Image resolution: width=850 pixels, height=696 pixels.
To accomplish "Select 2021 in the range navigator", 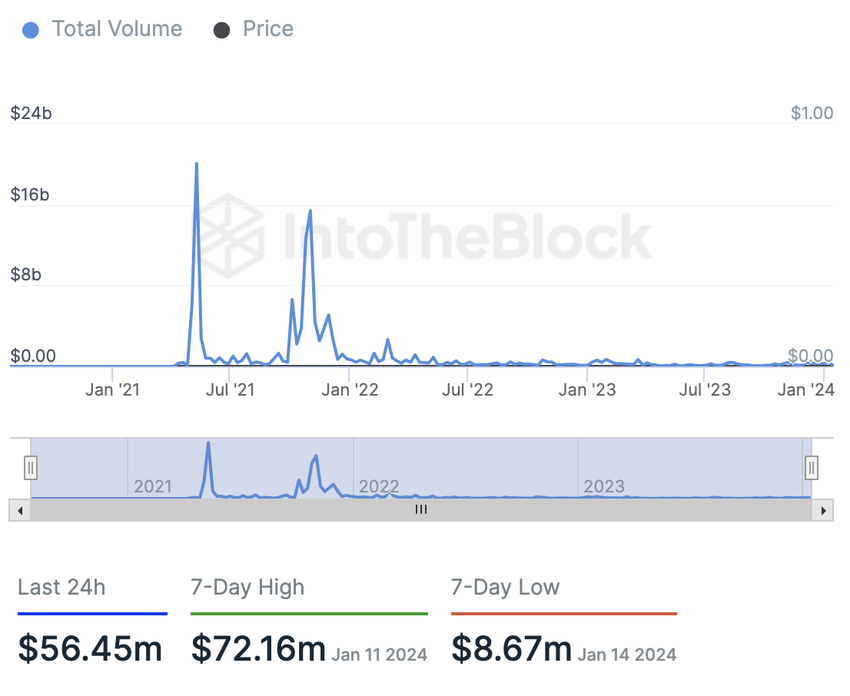I will [153, 487].
